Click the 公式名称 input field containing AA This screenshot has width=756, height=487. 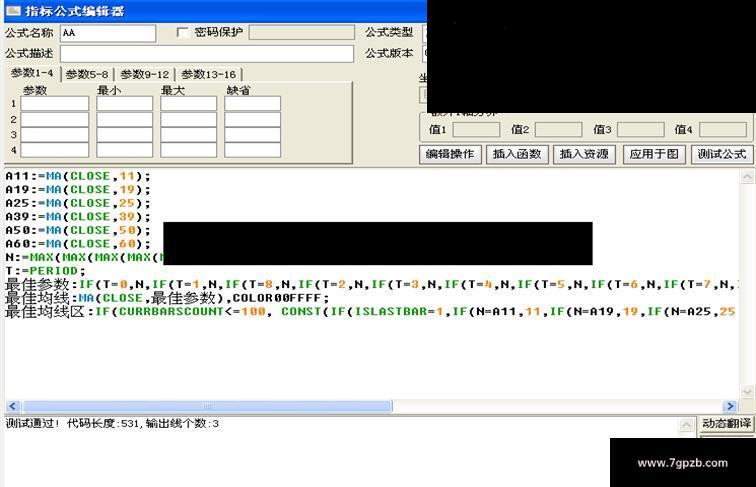pyautogui.click(x=108, y=33)
